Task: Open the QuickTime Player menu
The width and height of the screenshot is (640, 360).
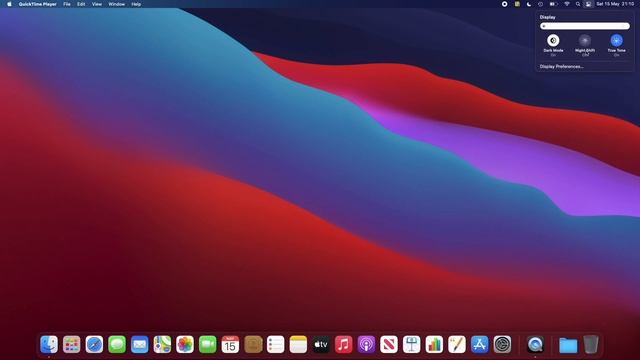Action: [38, 4]
